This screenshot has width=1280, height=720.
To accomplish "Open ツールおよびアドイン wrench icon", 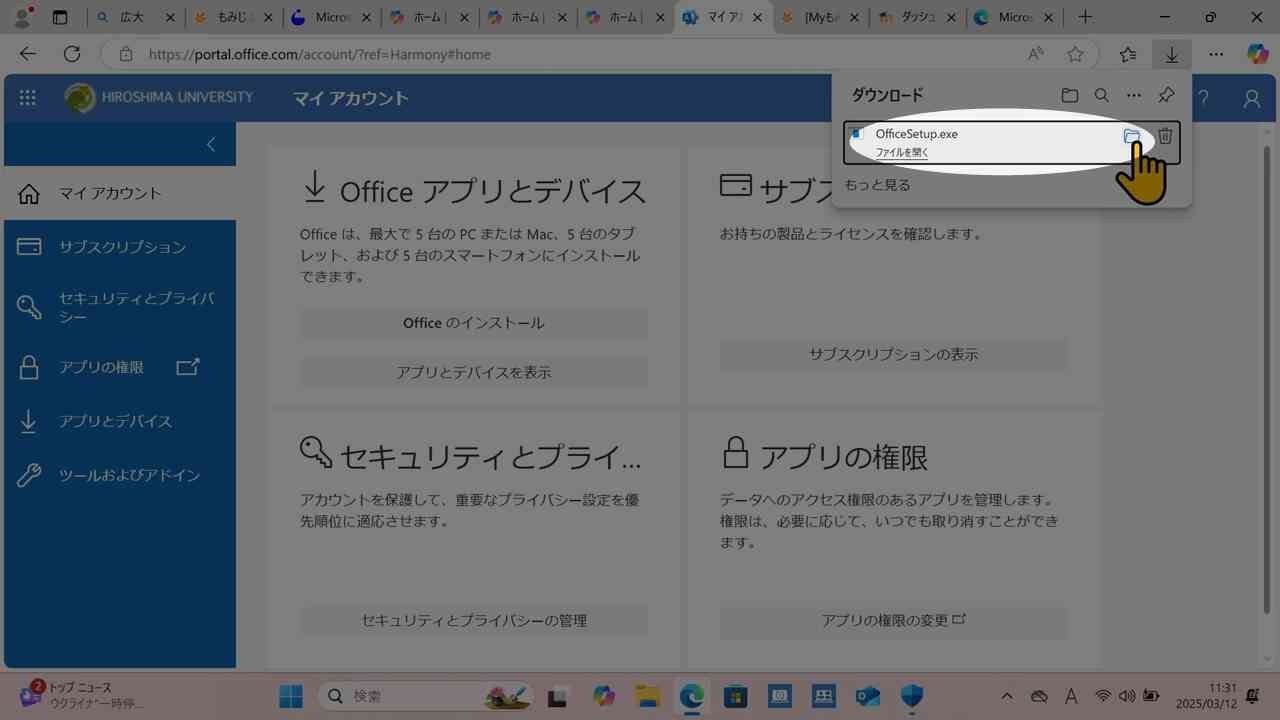I will tap(28, 475).
